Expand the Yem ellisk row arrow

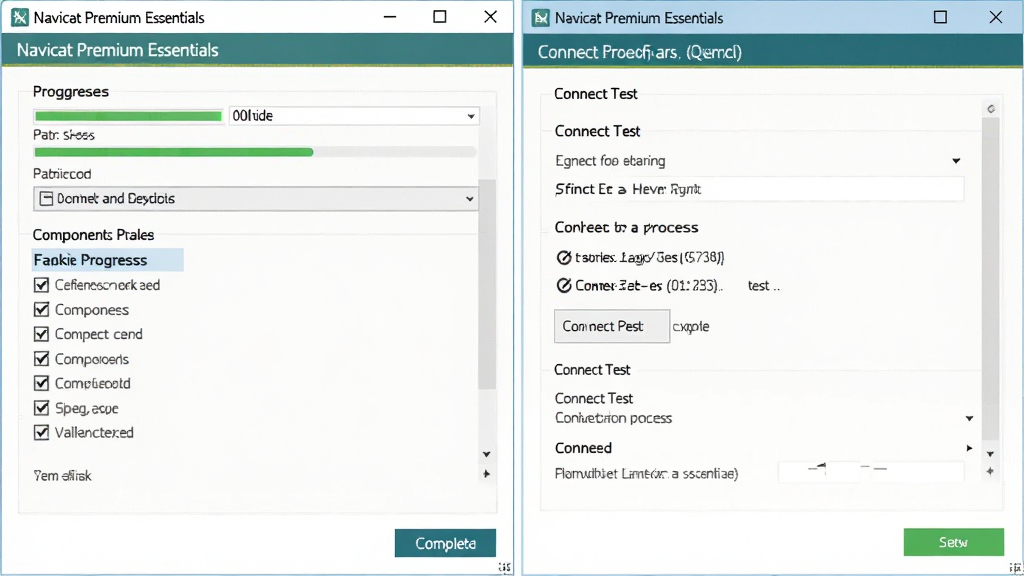[487, 474]
